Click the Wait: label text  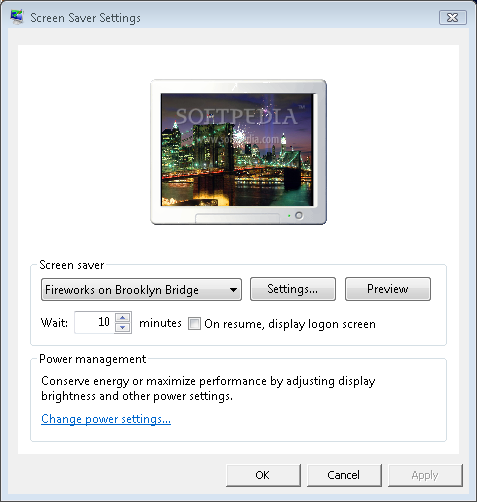pos(54,323)
